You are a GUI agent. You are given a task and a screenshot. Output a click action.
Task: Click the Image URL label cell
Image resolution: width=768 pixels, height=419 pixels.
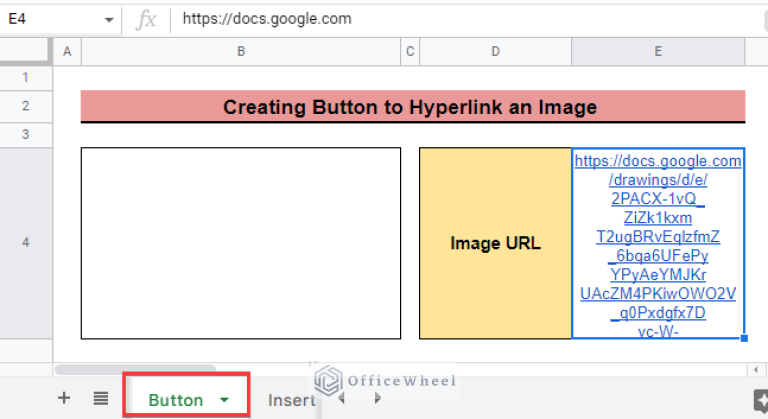pos(495,243)
